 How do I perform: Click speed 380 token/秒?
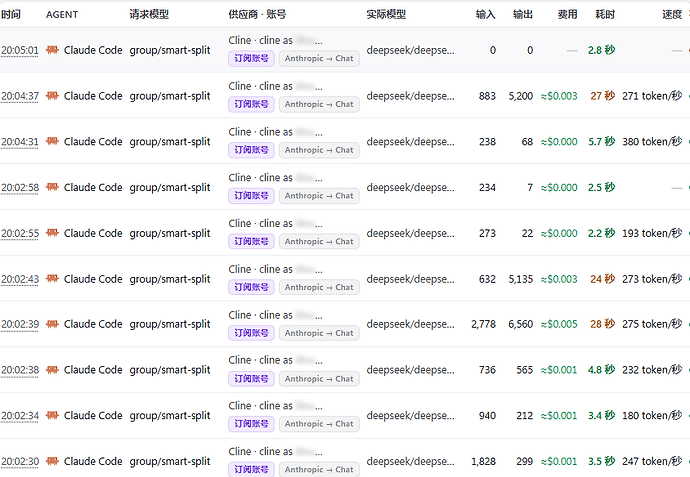652,142
